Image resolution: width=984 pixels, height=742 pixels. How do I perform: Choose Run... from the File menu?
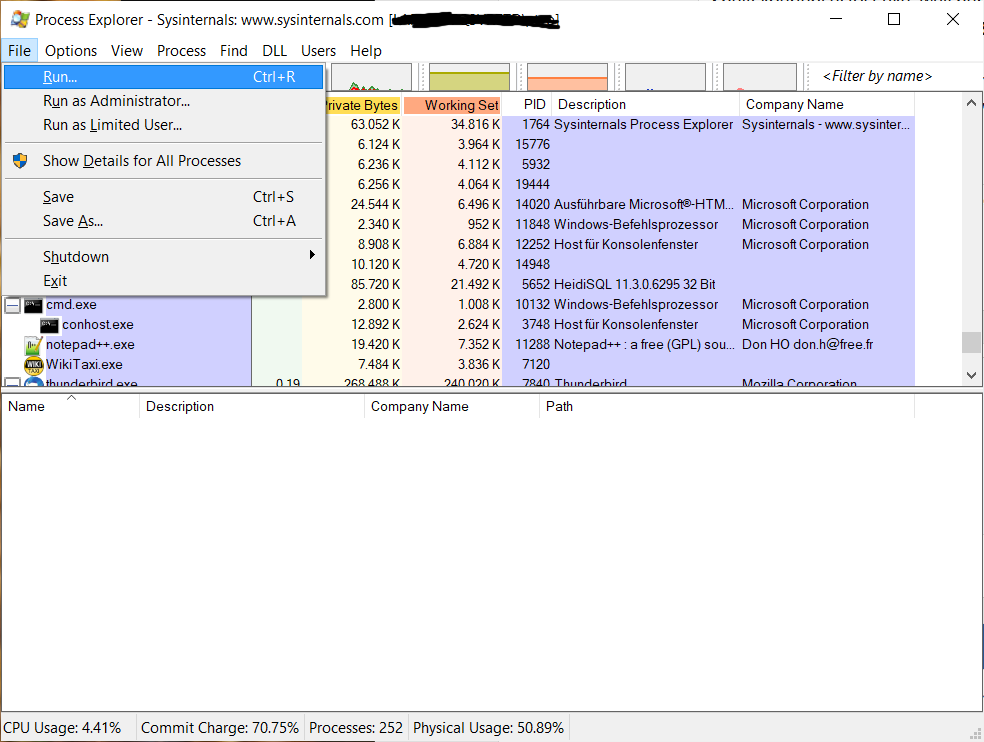click(x=163, y=77)
